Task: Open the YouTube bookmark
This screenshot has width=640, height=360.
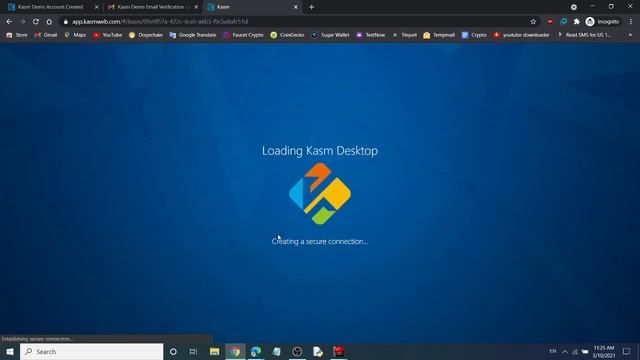Action: coord(108,35)
